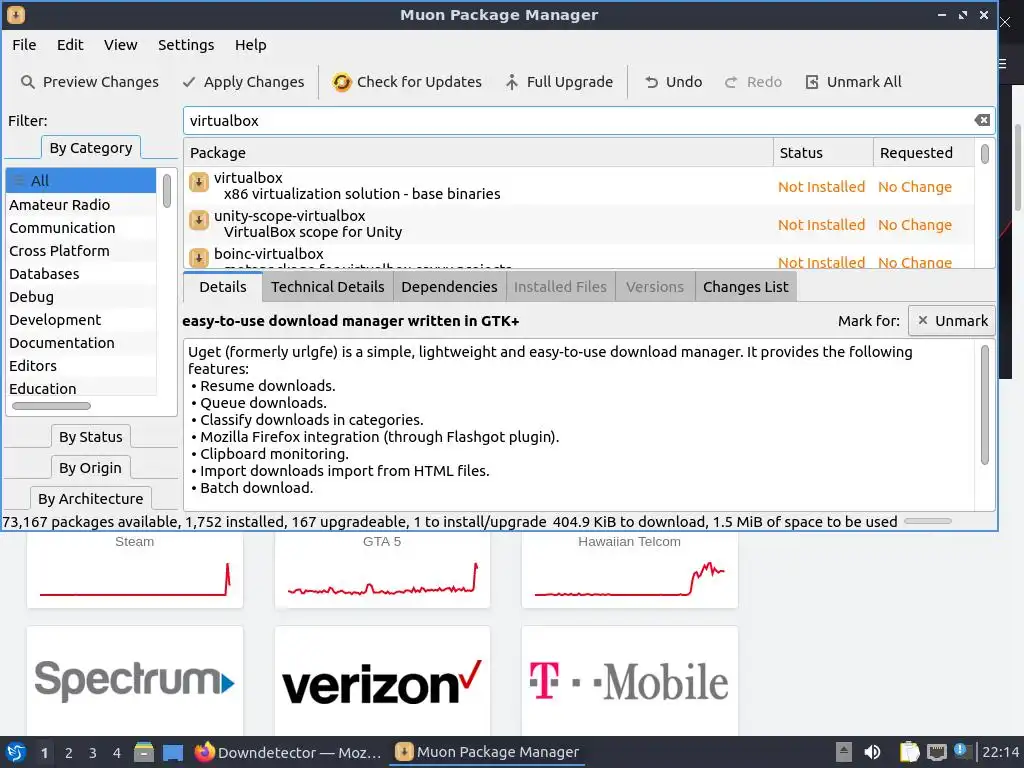Select the Databases category

coord(81,274)
